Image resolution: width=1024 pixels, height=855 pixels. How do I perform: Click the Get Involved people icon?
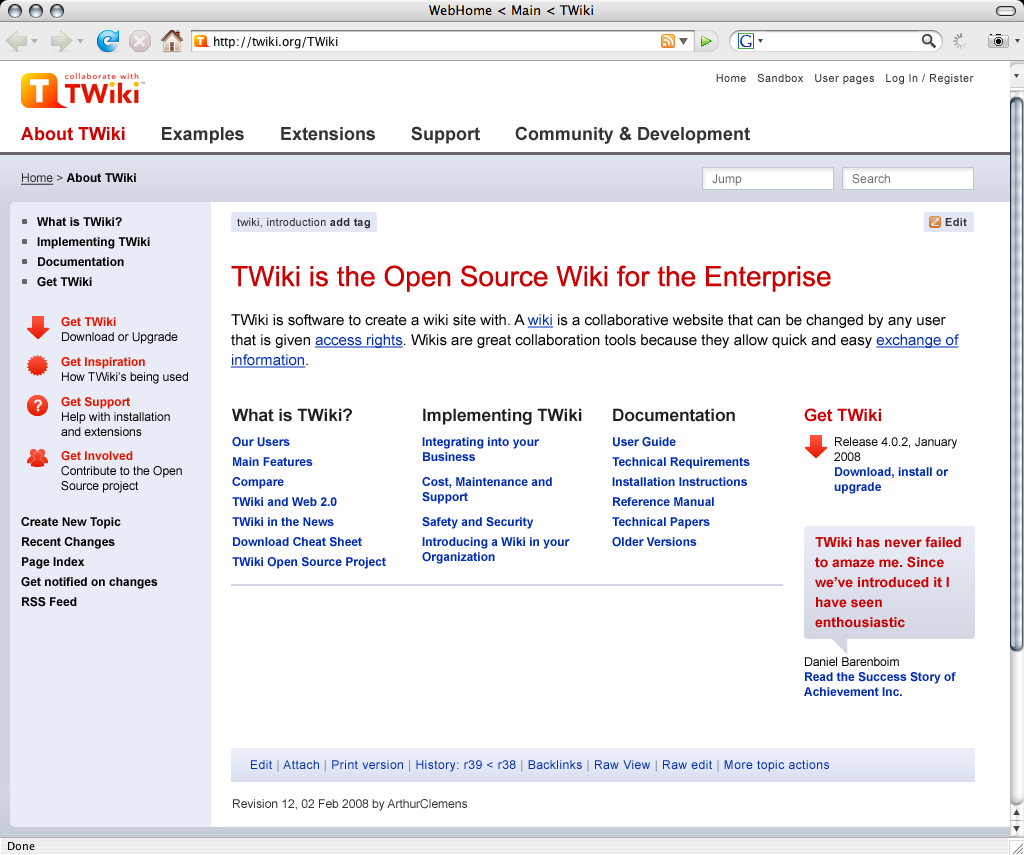click(x=38, y=458)
